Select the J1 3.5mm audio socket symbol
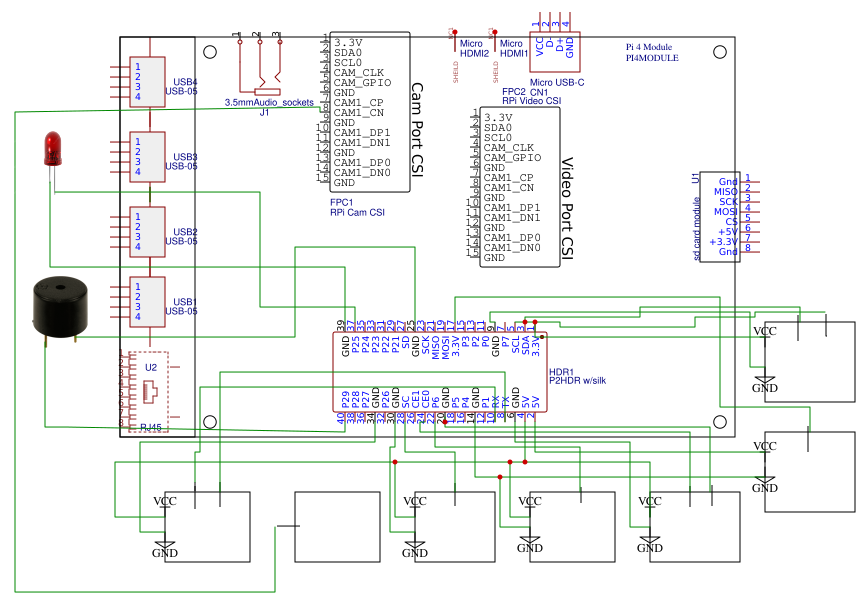 click(x=260, y=66)
